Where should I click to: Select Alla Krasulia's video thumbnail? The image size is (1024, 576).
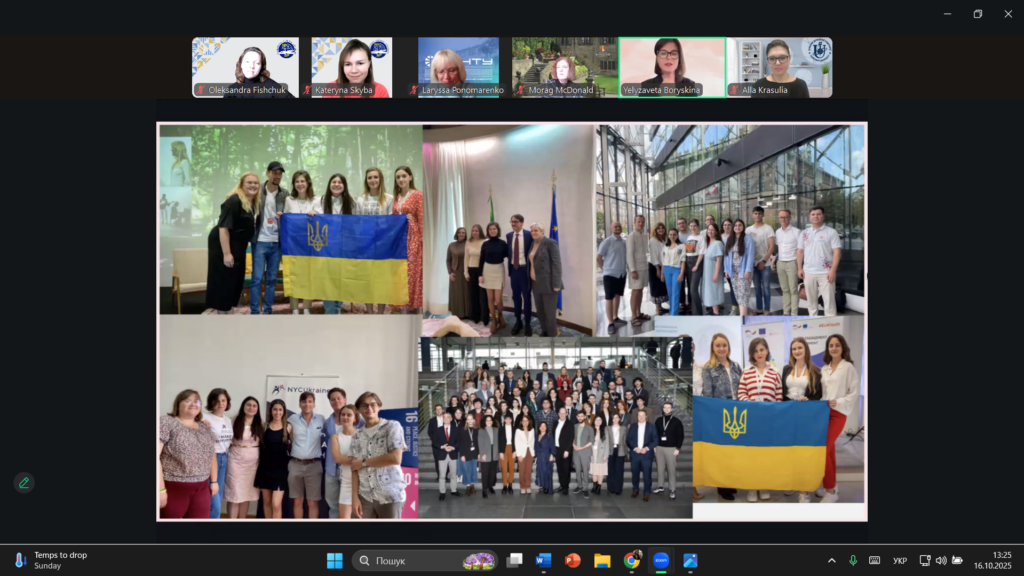781,67
